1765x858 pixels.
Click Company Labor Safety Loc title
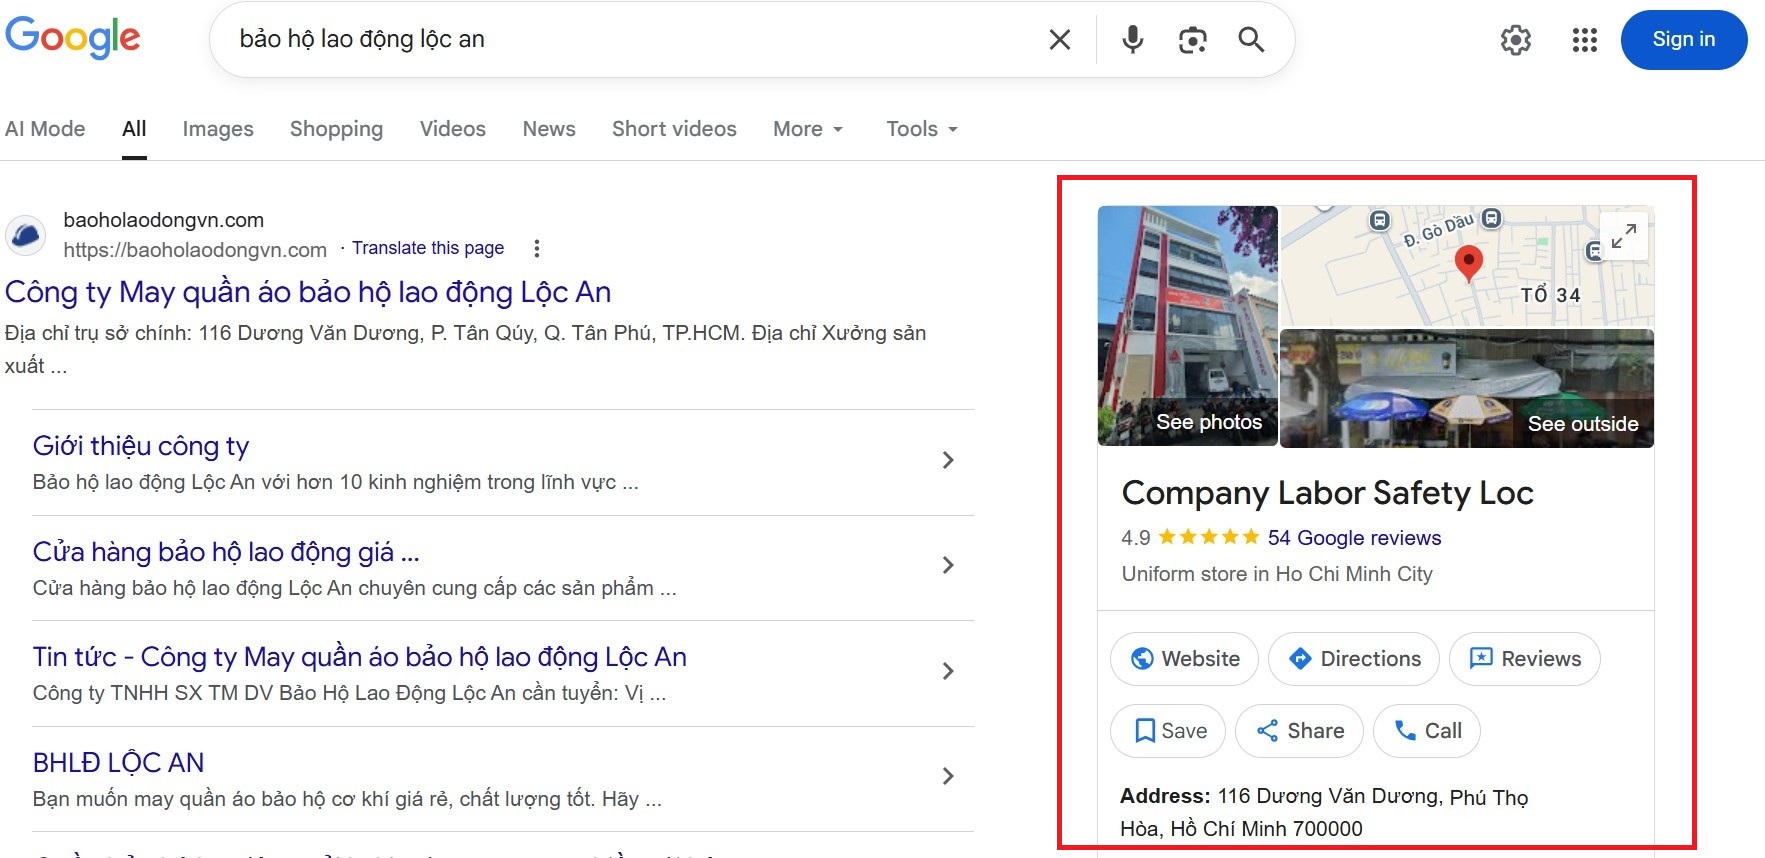[x=1327, y=493]
